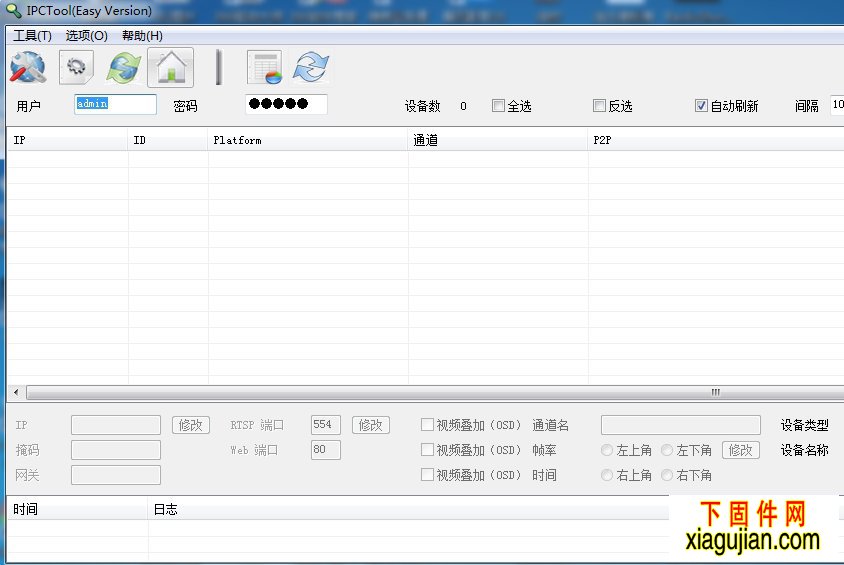Click the horizontal scrollbar left arrow
The width and height of the screenshot is (844, 565).
pos(16,392)
